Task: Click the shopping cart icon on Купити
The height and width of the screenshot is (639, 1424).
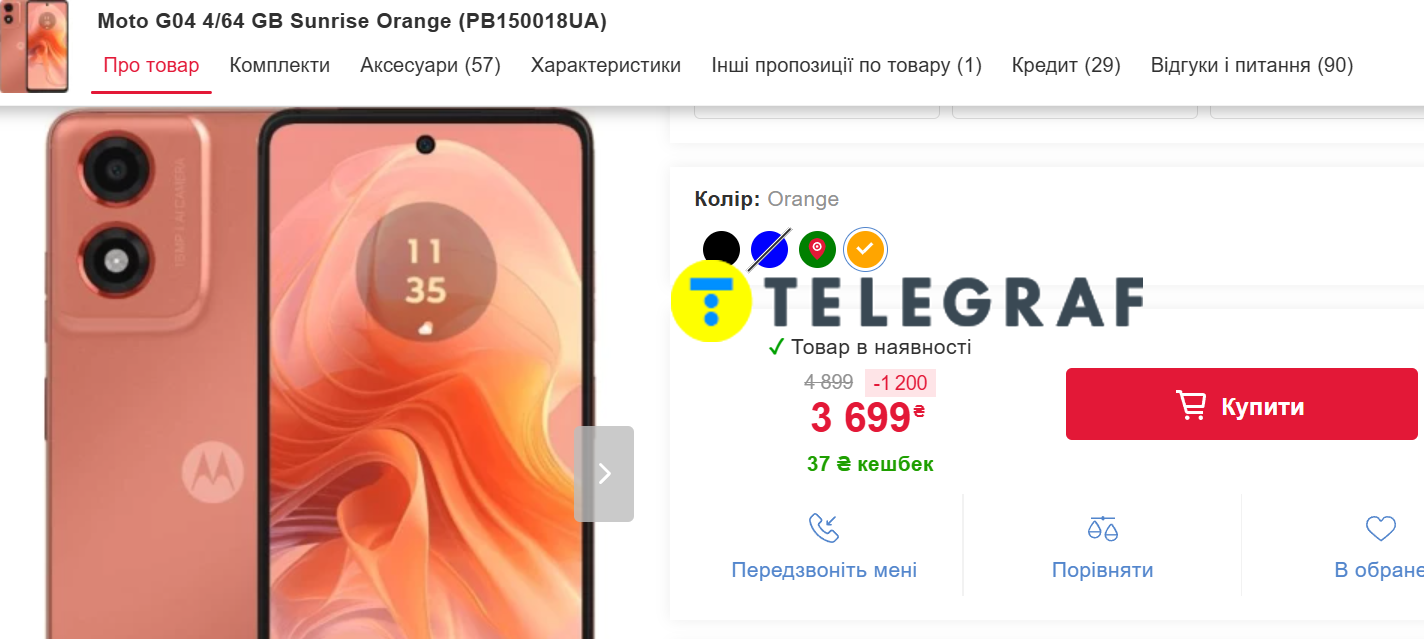Action: click(x=1190, y=405)
